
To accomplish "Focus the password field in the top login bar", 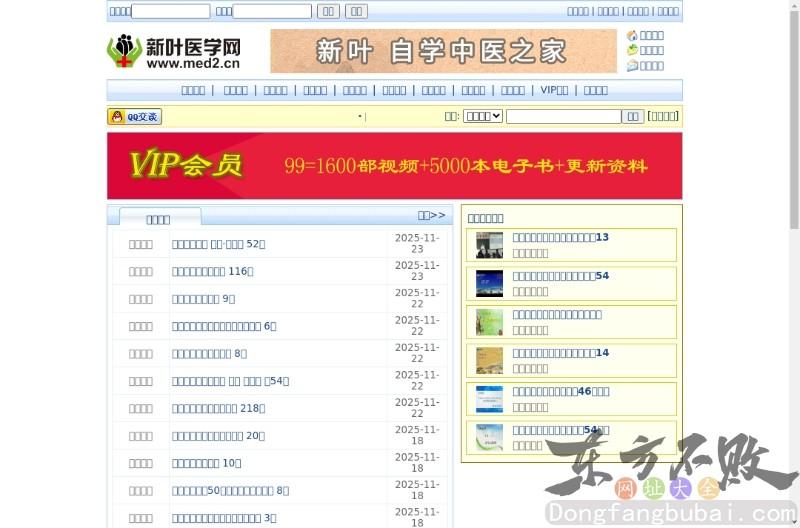I will pyautogui.click(x=272, y=11).
